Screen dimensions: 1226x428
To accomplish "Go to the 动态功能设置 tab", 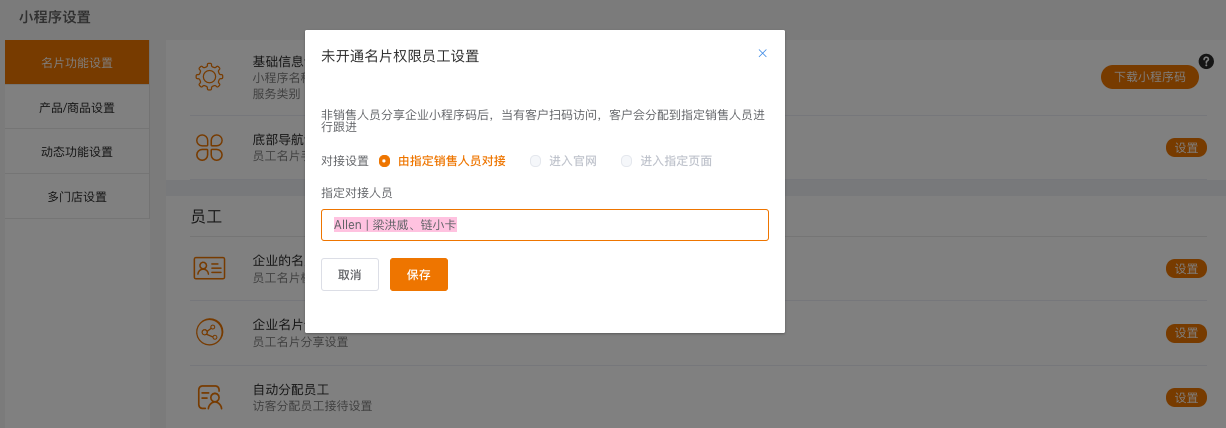I will pyautogui.click(x=77, y=152).
